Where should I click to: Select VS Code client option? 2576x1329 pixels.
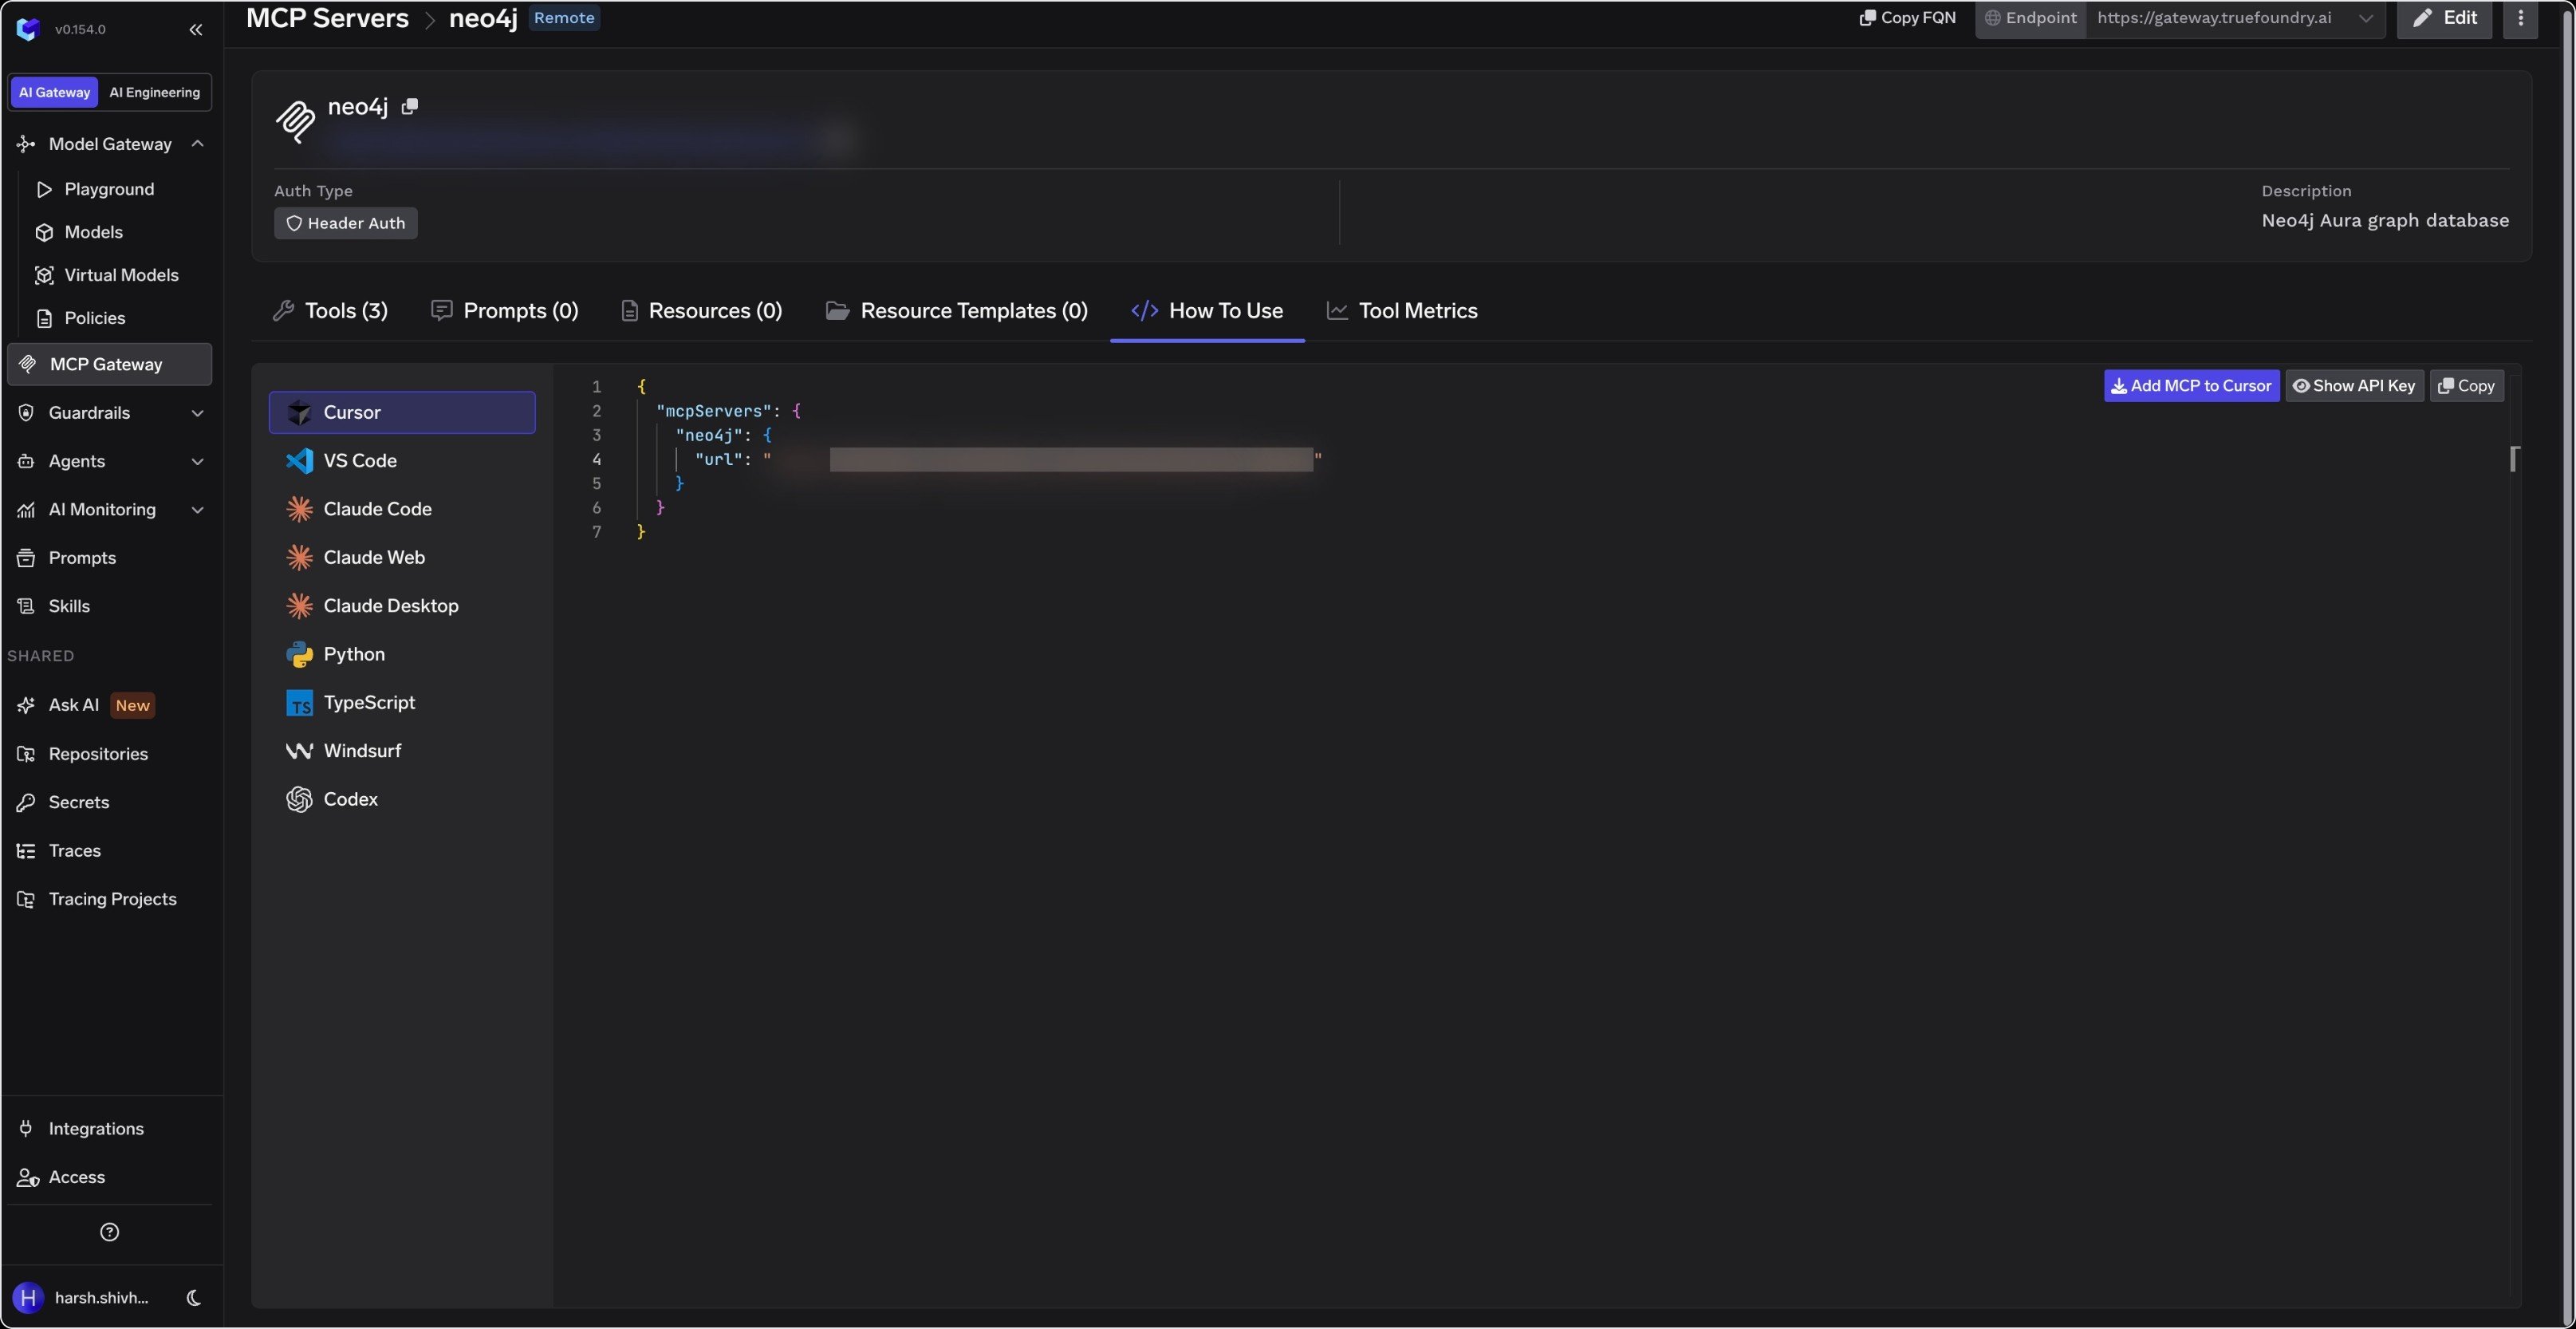[x=402, y=460]
